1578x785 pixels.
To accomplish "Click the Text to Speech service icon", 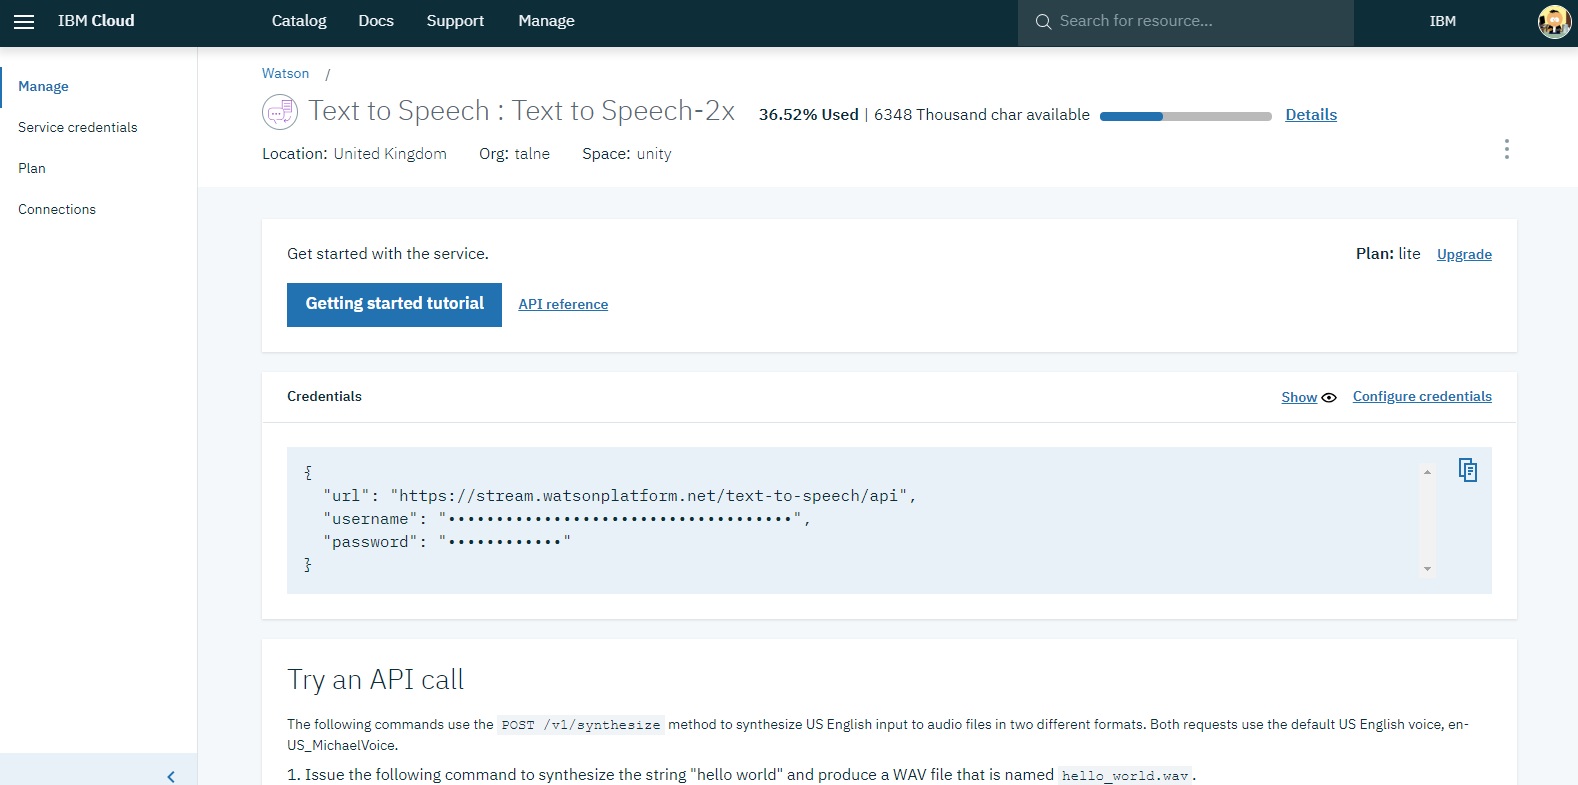I will tap(280, 111).
